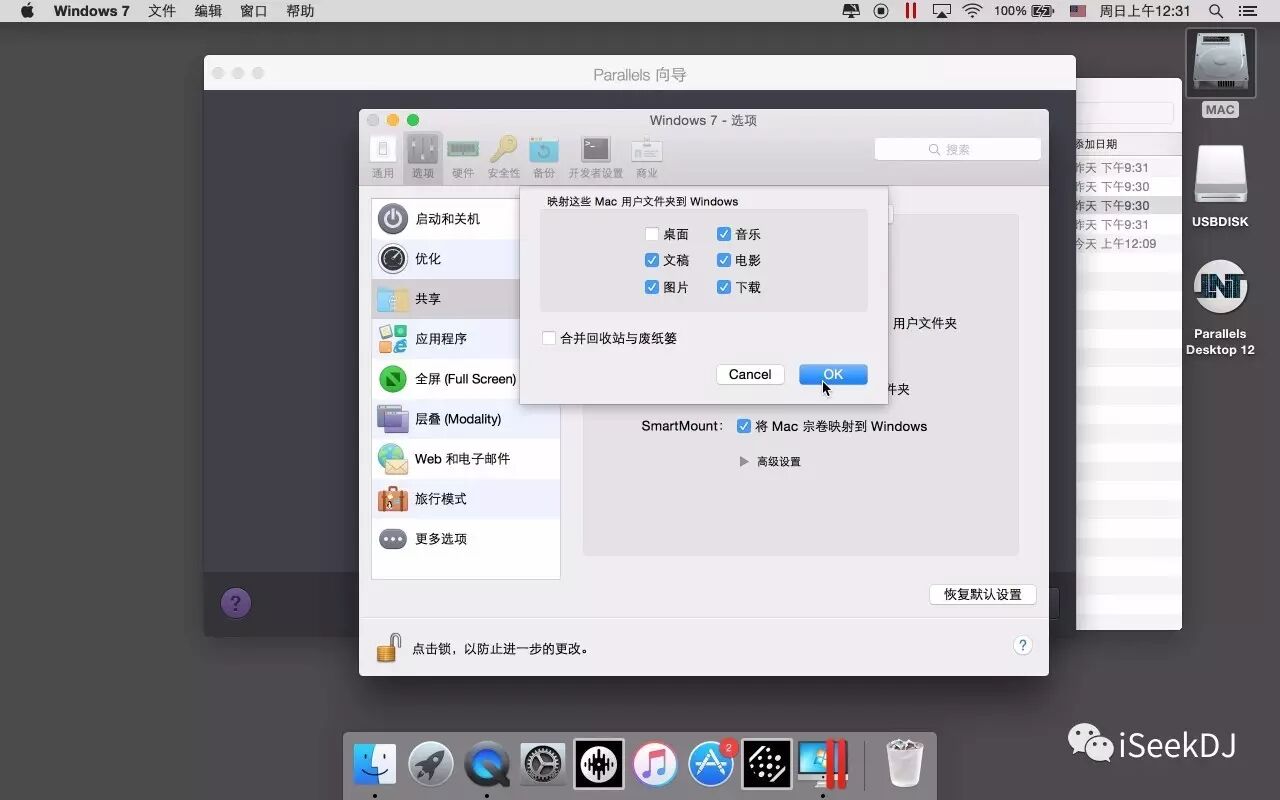The image size is (1280, 800).
Task: Open 开发者设置 (Developer settings) icon
Action: (596, 158)
